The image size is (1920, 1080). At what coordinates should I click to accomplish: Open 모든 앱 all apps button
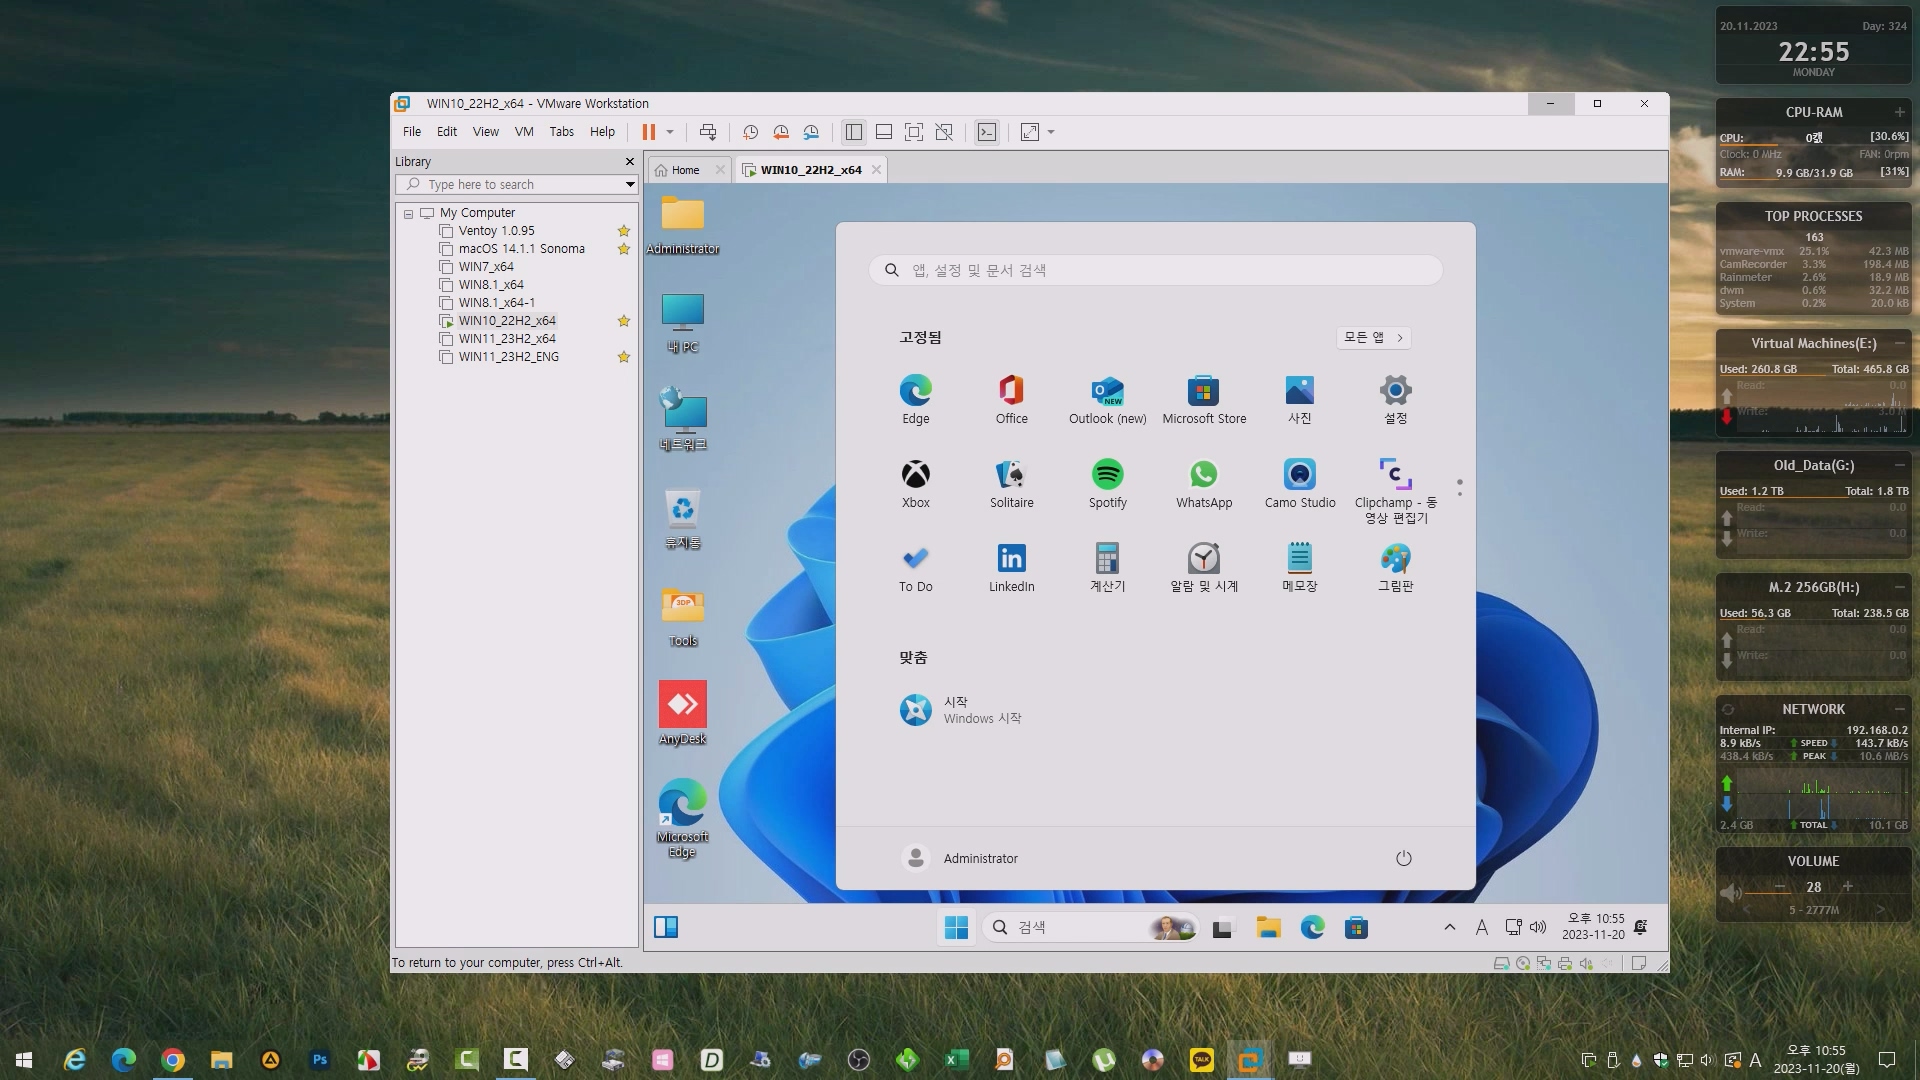pos(1374,338)
